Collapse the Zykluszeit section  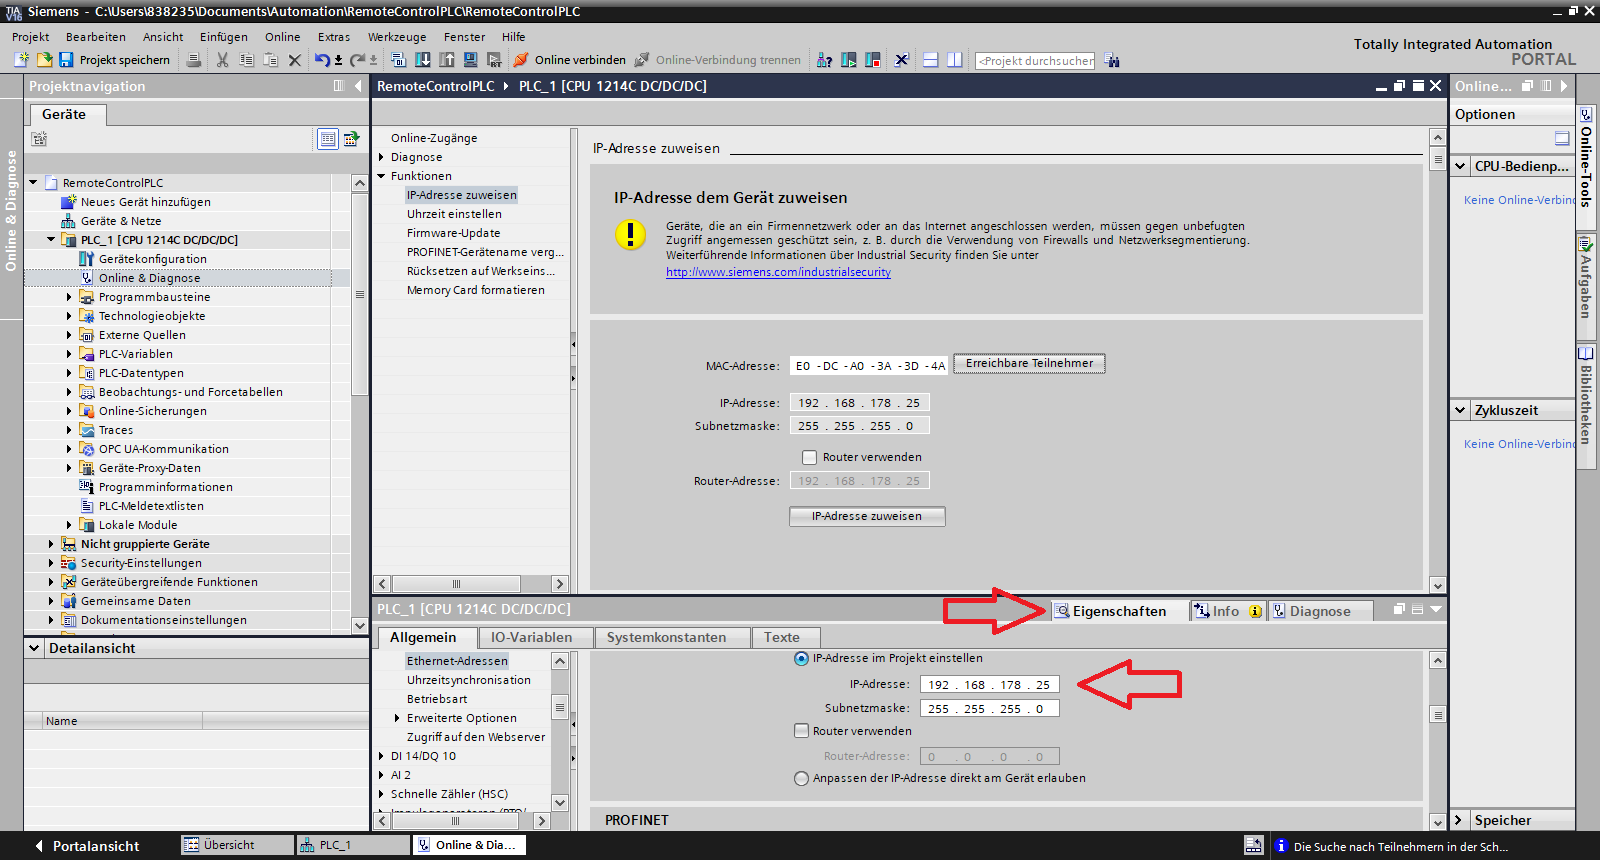click(x=1460, y=410)
